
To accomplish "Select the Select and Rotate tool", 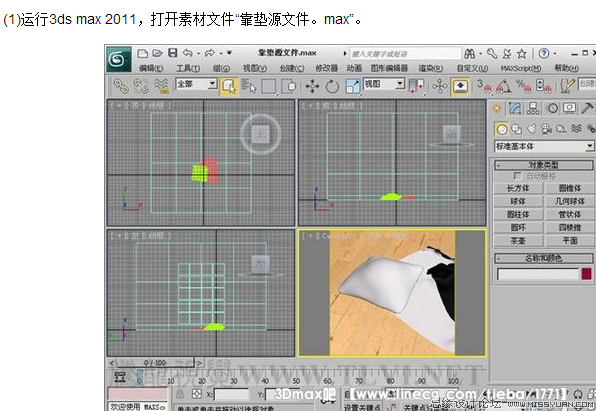I will point(332,86).
